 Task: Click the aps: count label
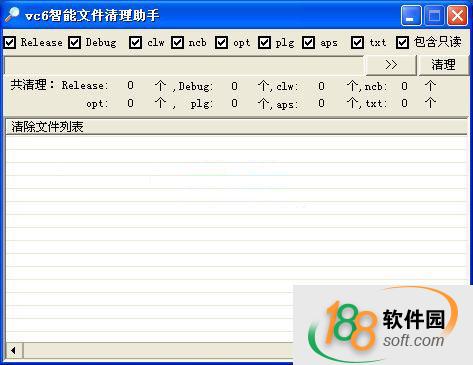[287, 104]
